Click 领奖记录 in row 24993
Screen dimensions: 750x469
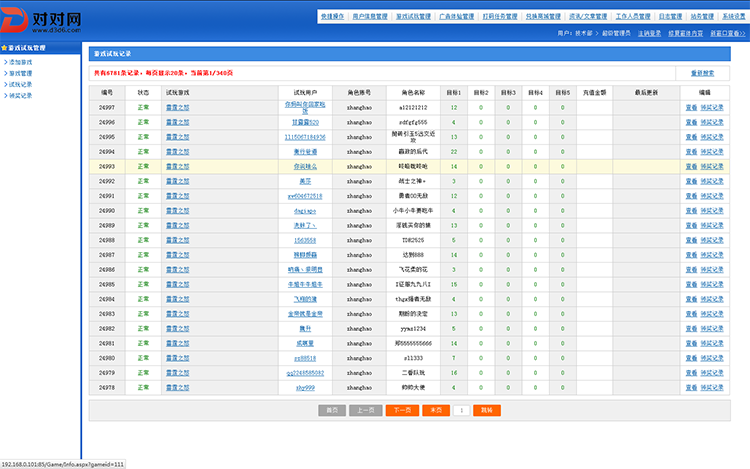(x=712, y=166)
